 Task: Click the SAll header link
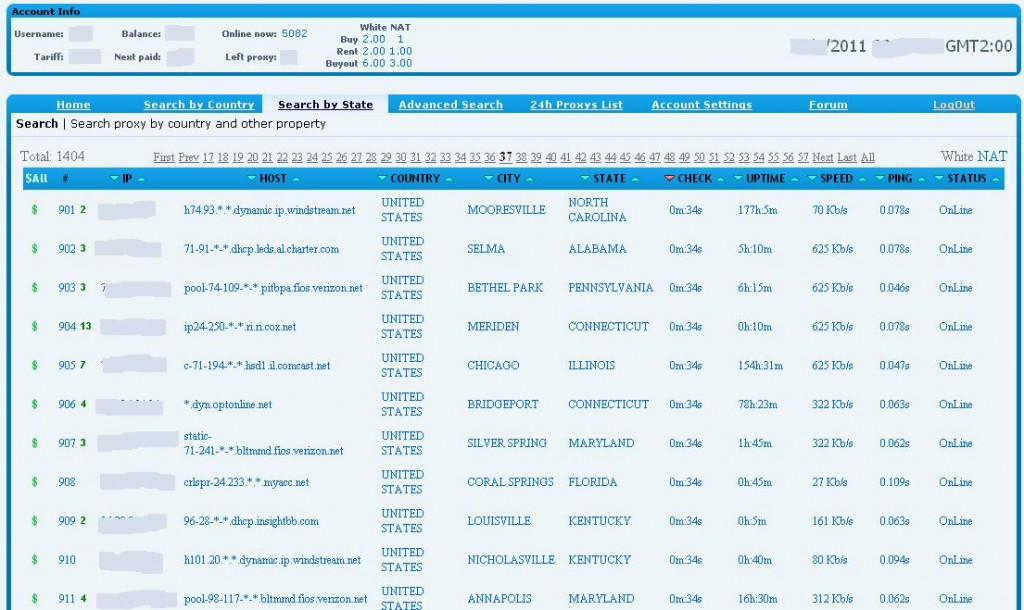36,178
